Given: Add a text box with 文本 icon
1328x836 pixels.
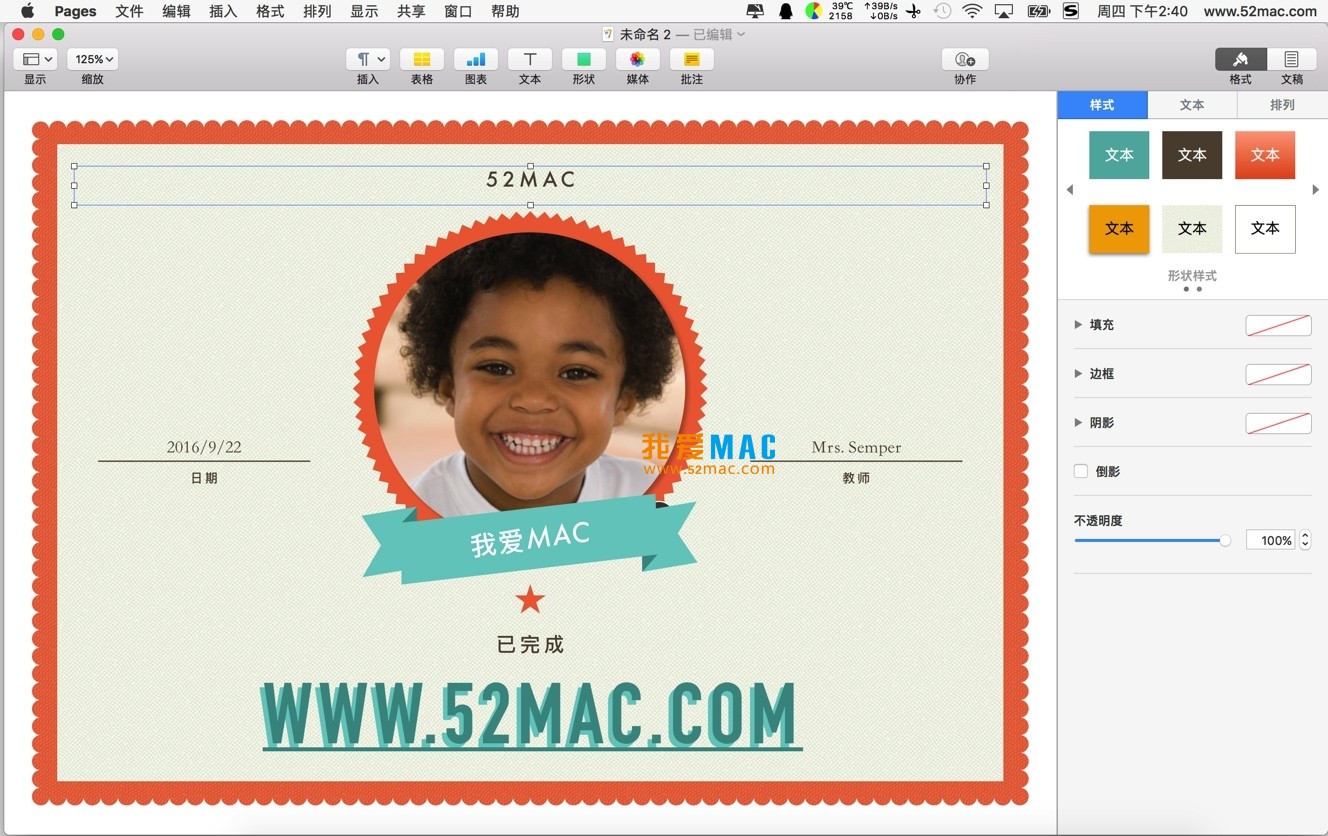Looking at the screenshot, I should [530, 59].
